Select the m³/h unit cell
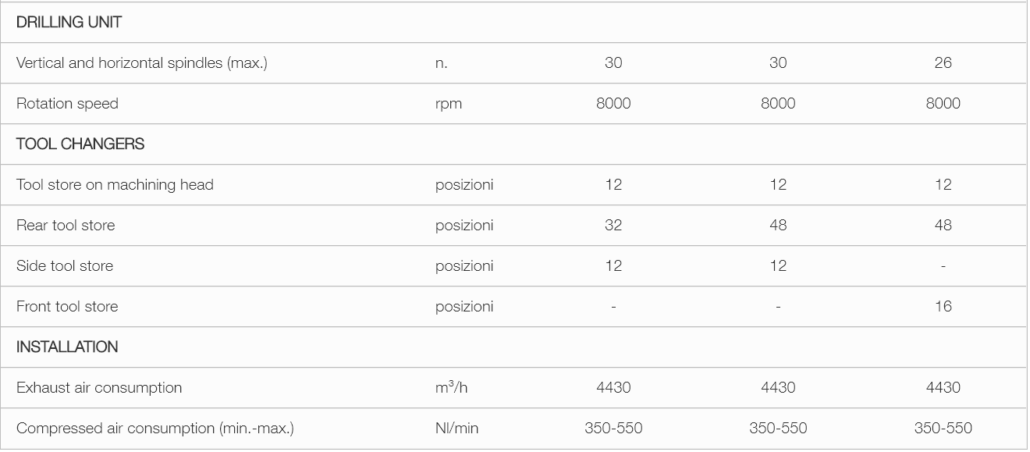Viewport: 1030px width, 452px height. coord(451,388)
